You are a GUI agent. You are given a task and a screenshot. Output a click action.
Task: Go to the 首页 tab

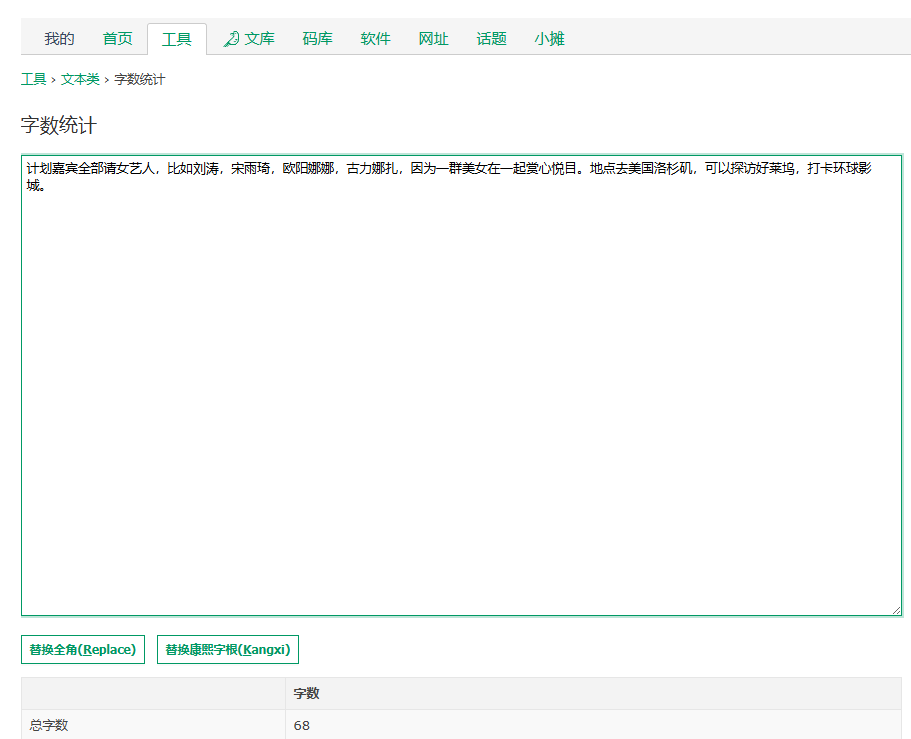coord(117,39)
